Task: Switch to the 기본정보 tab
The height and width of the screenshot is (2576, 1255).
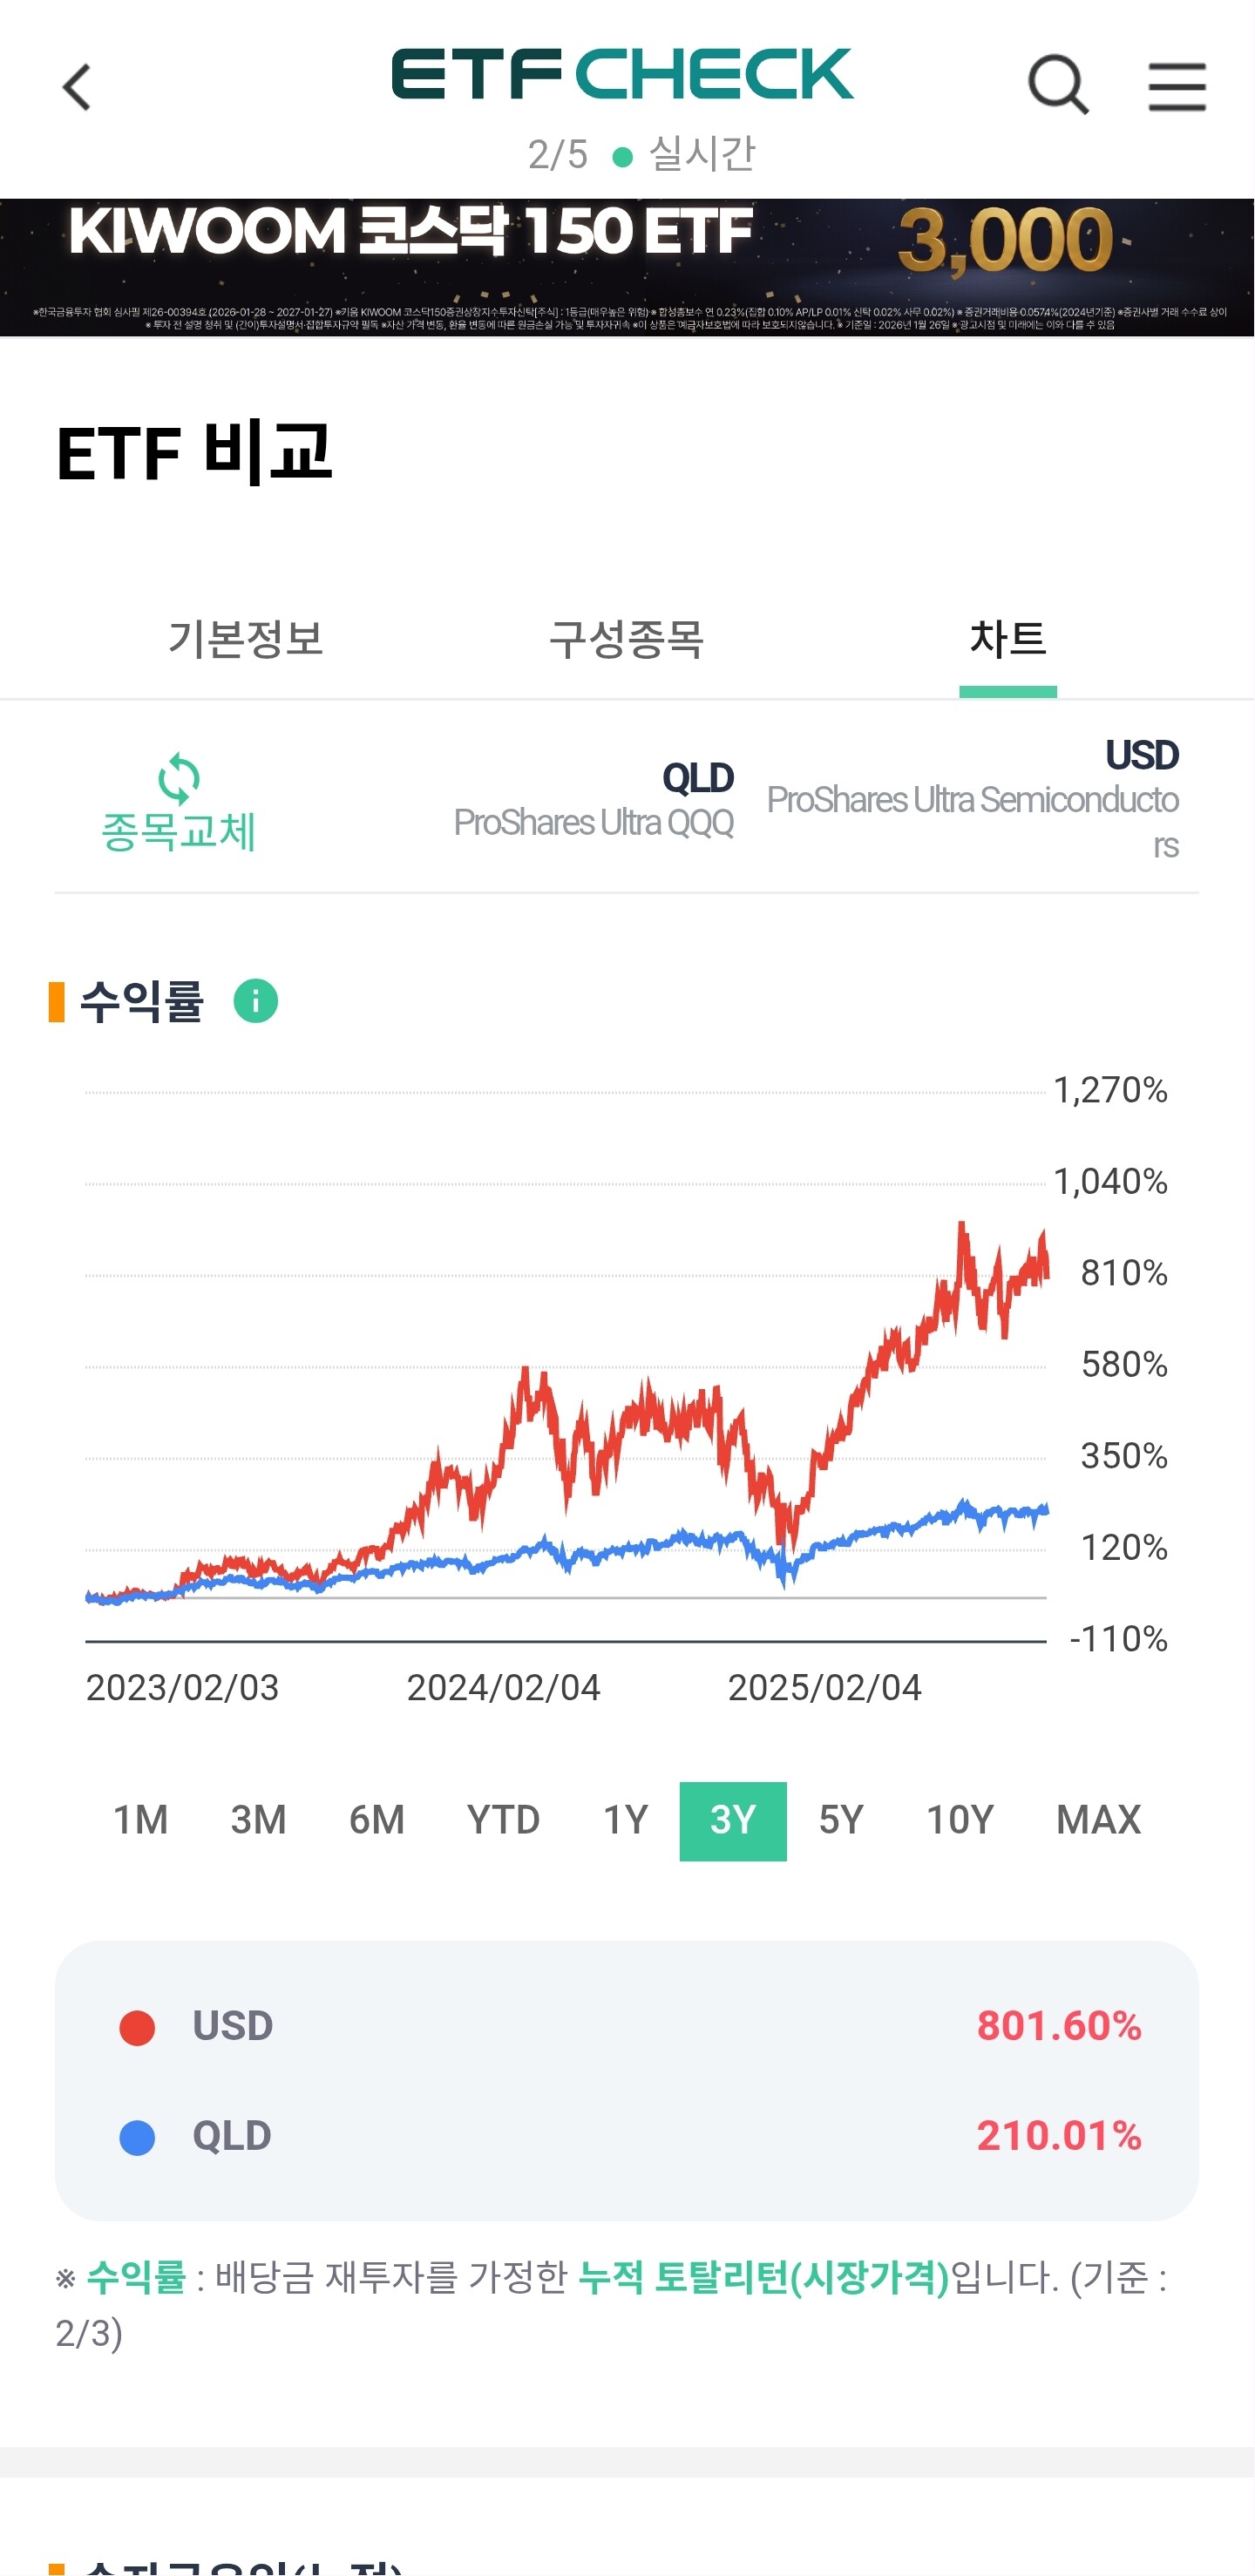Action: 246,639
